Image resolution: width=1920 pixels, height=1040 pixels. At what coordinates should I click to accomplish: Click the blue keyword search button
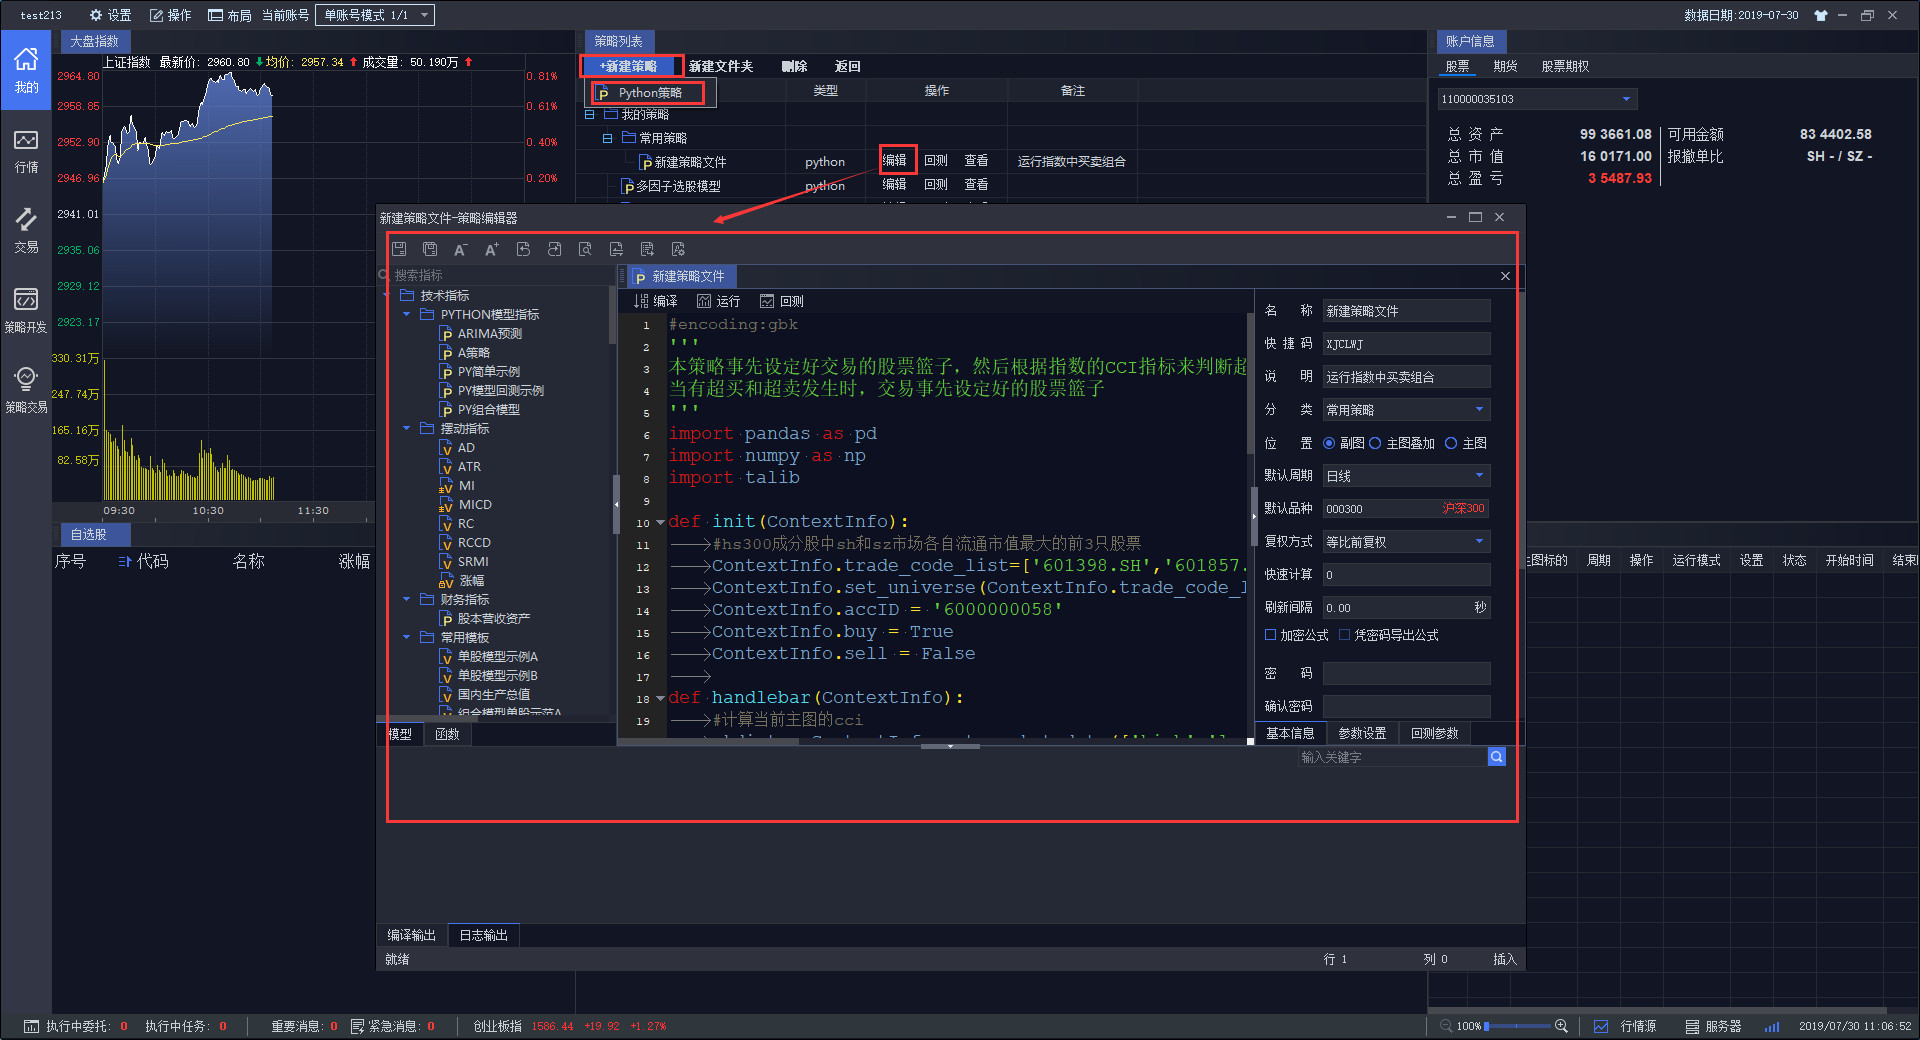tap(1496, 757)
